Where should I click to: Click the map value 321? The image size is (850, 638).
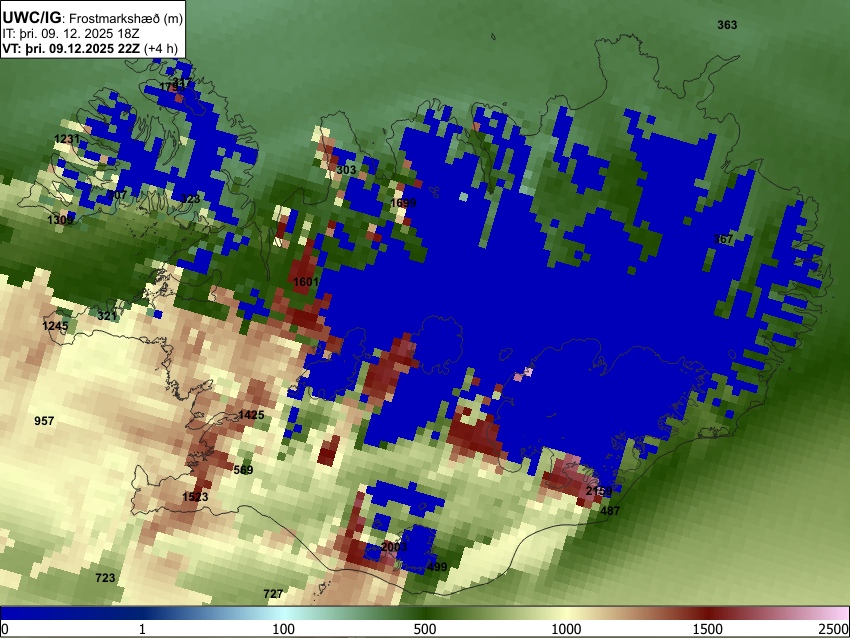pyautogui.click(x=107, y=316)
